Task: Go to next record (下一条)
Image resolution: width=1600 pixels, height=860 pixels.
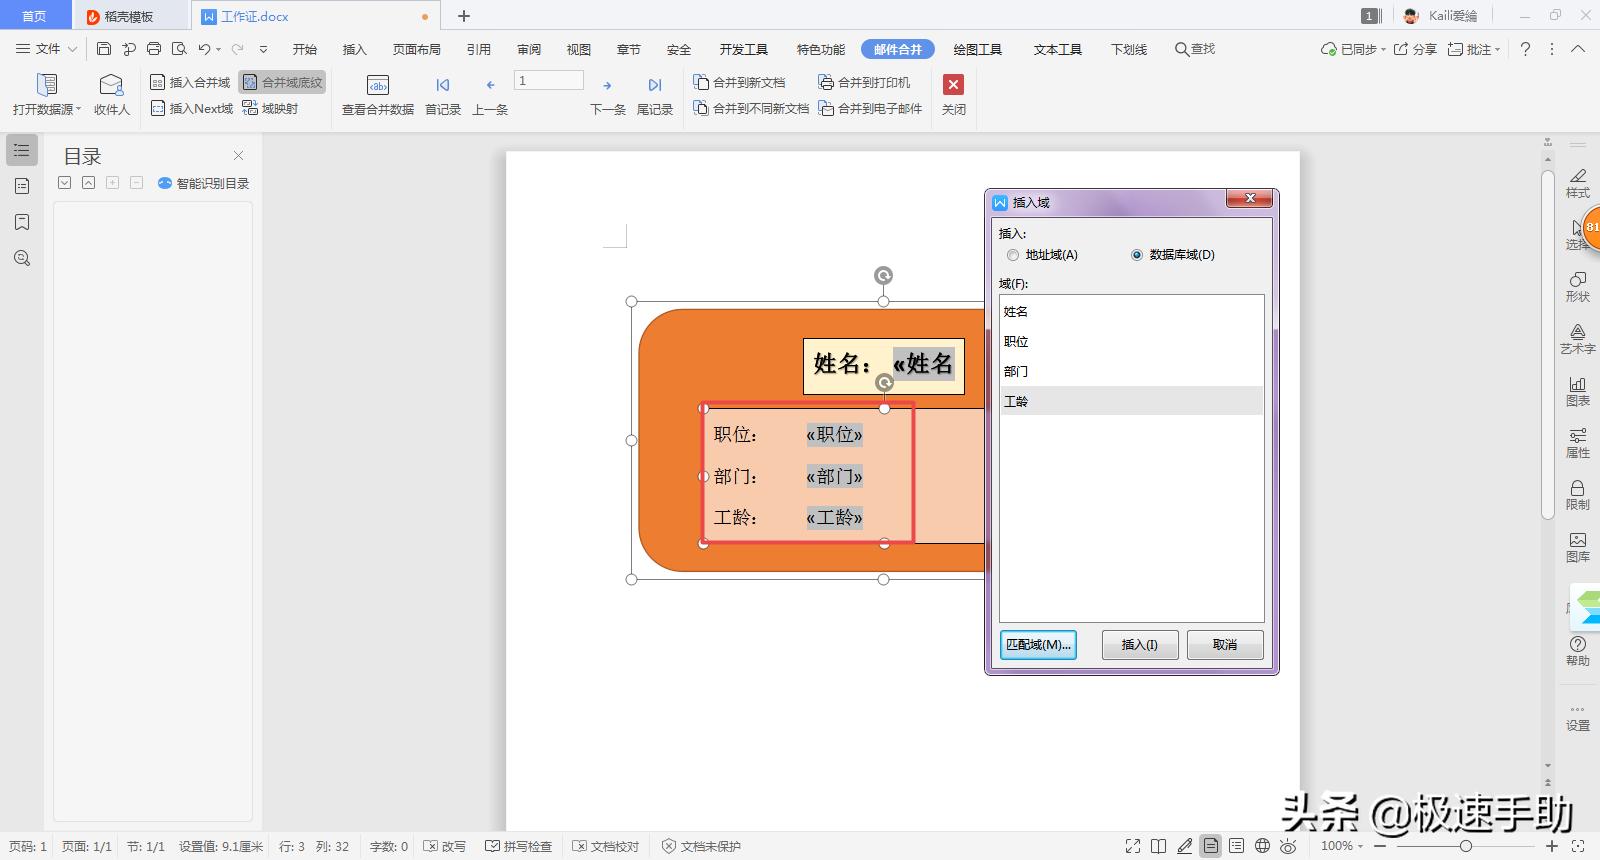Action: [608, 94]
